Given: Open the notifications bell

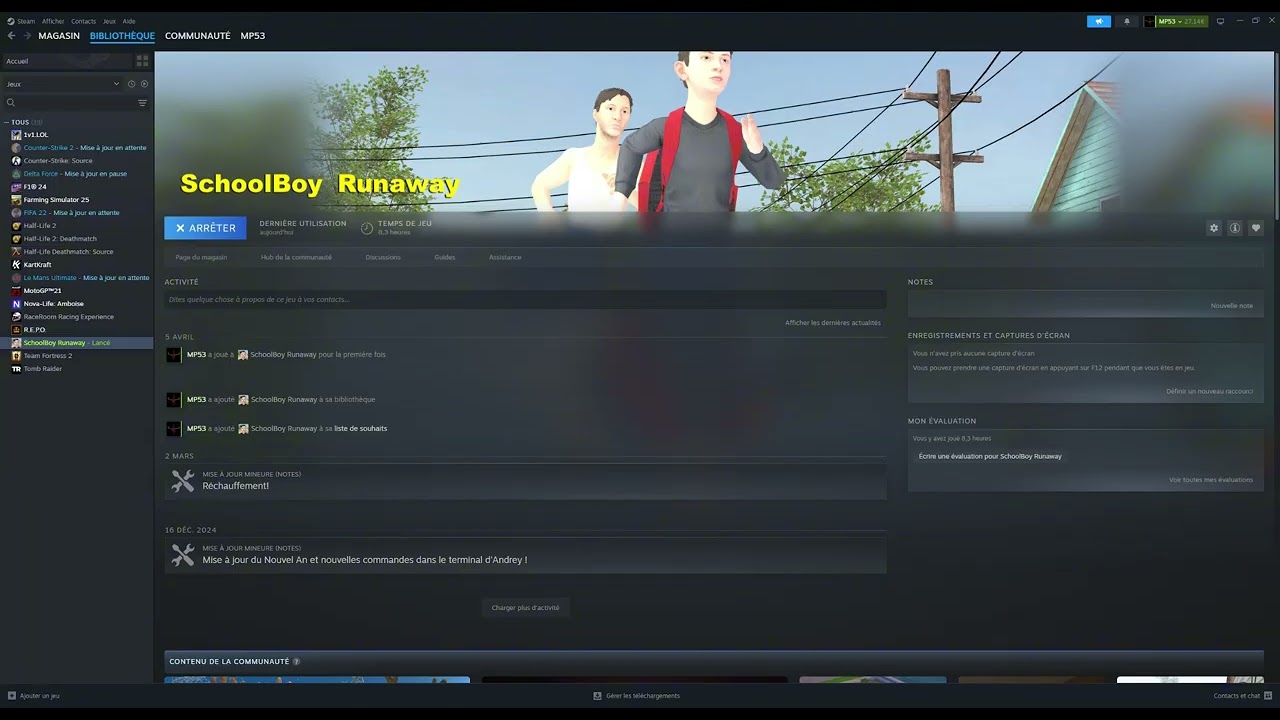Looking at the screenshot, I should (x=1127, y=21).
